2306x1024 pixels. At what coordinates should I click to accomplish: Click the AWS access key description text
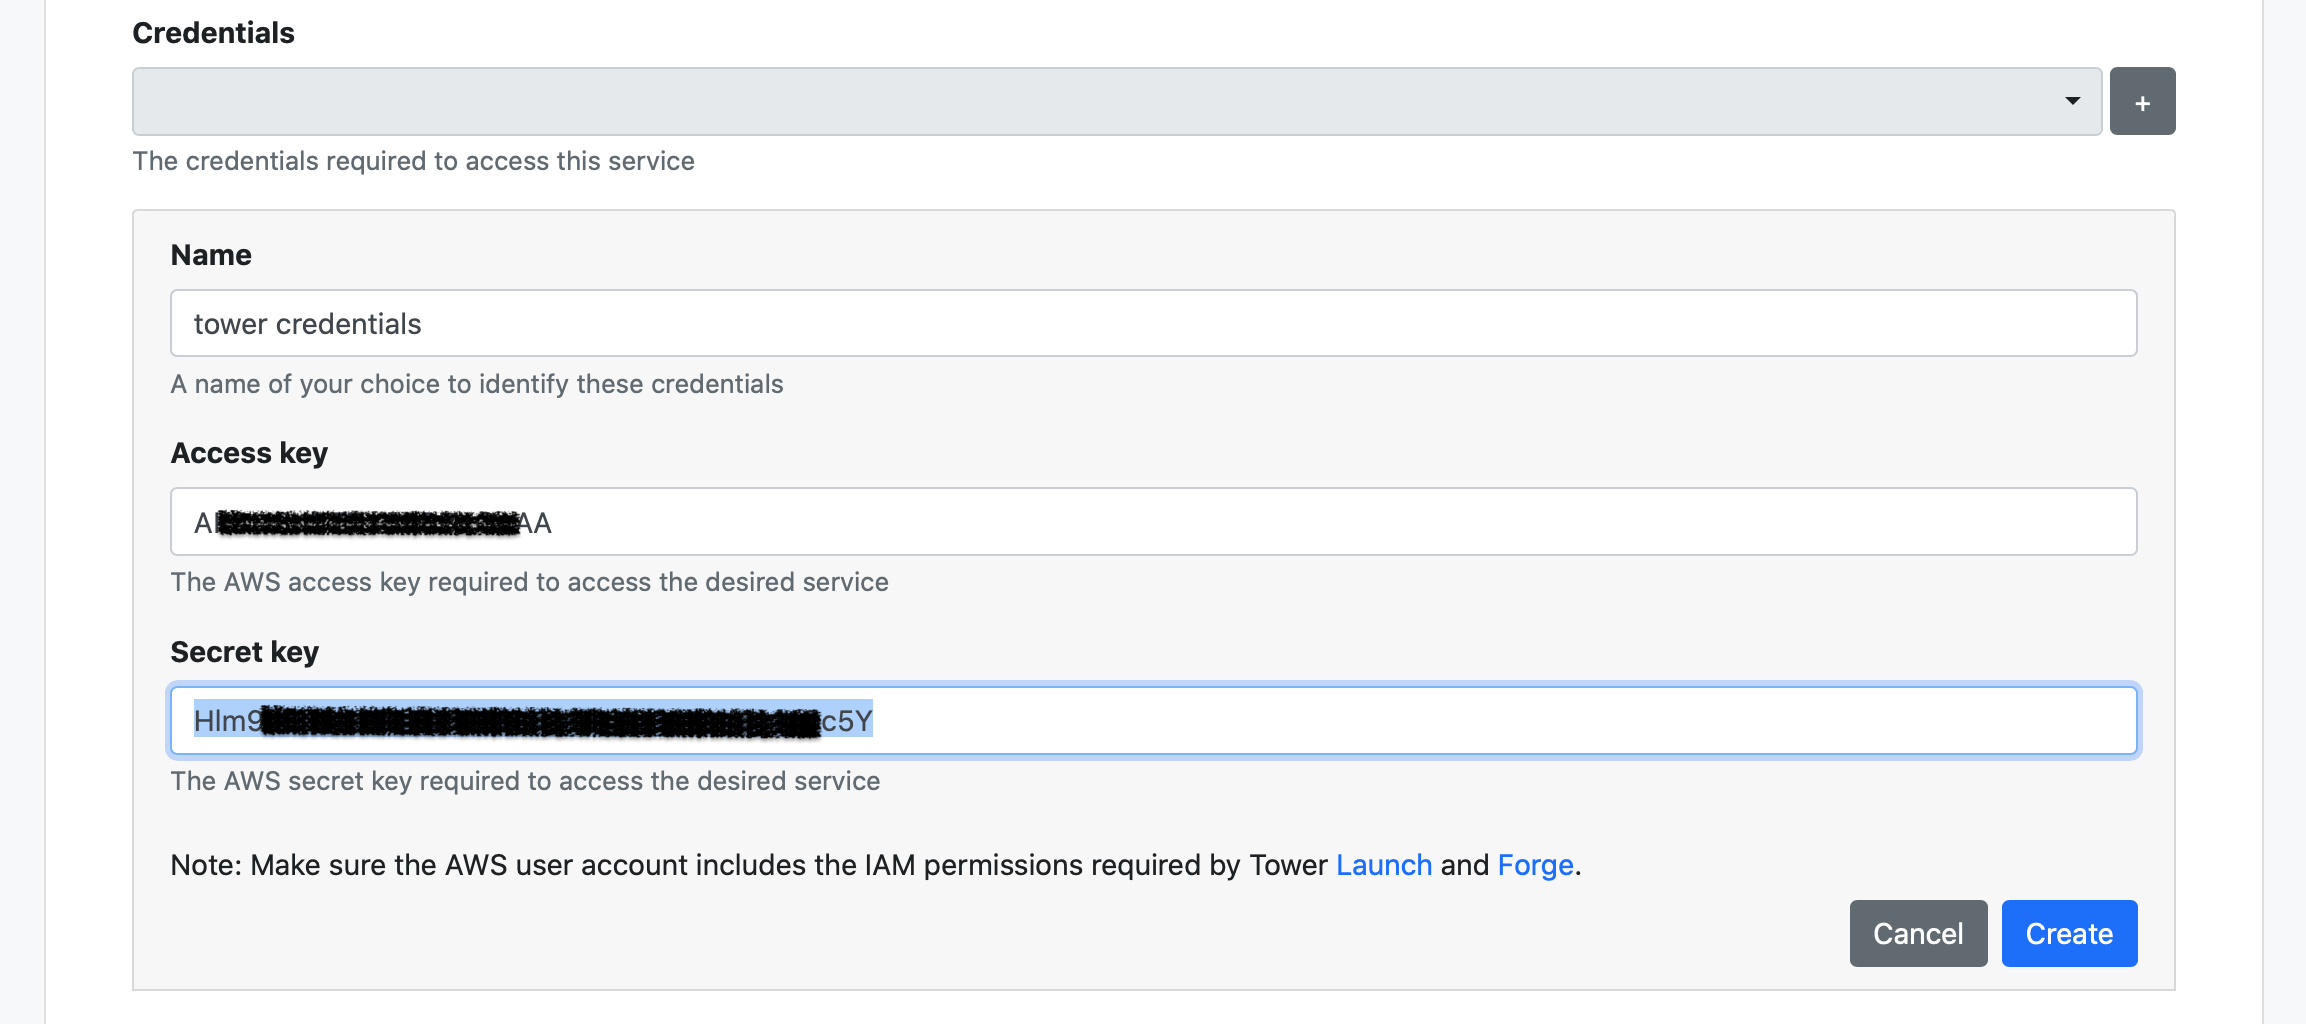[x=529, y=582]
